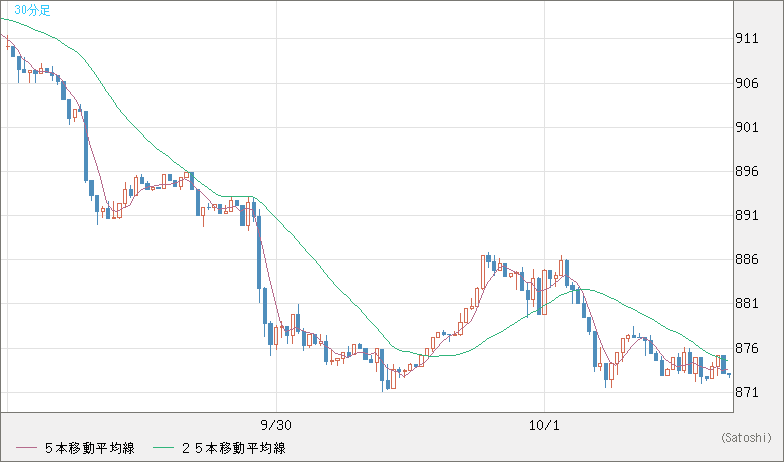This screenshot has height=462, width=784.
Task: Select the 901 price level on axis
Action: [746, 127]
